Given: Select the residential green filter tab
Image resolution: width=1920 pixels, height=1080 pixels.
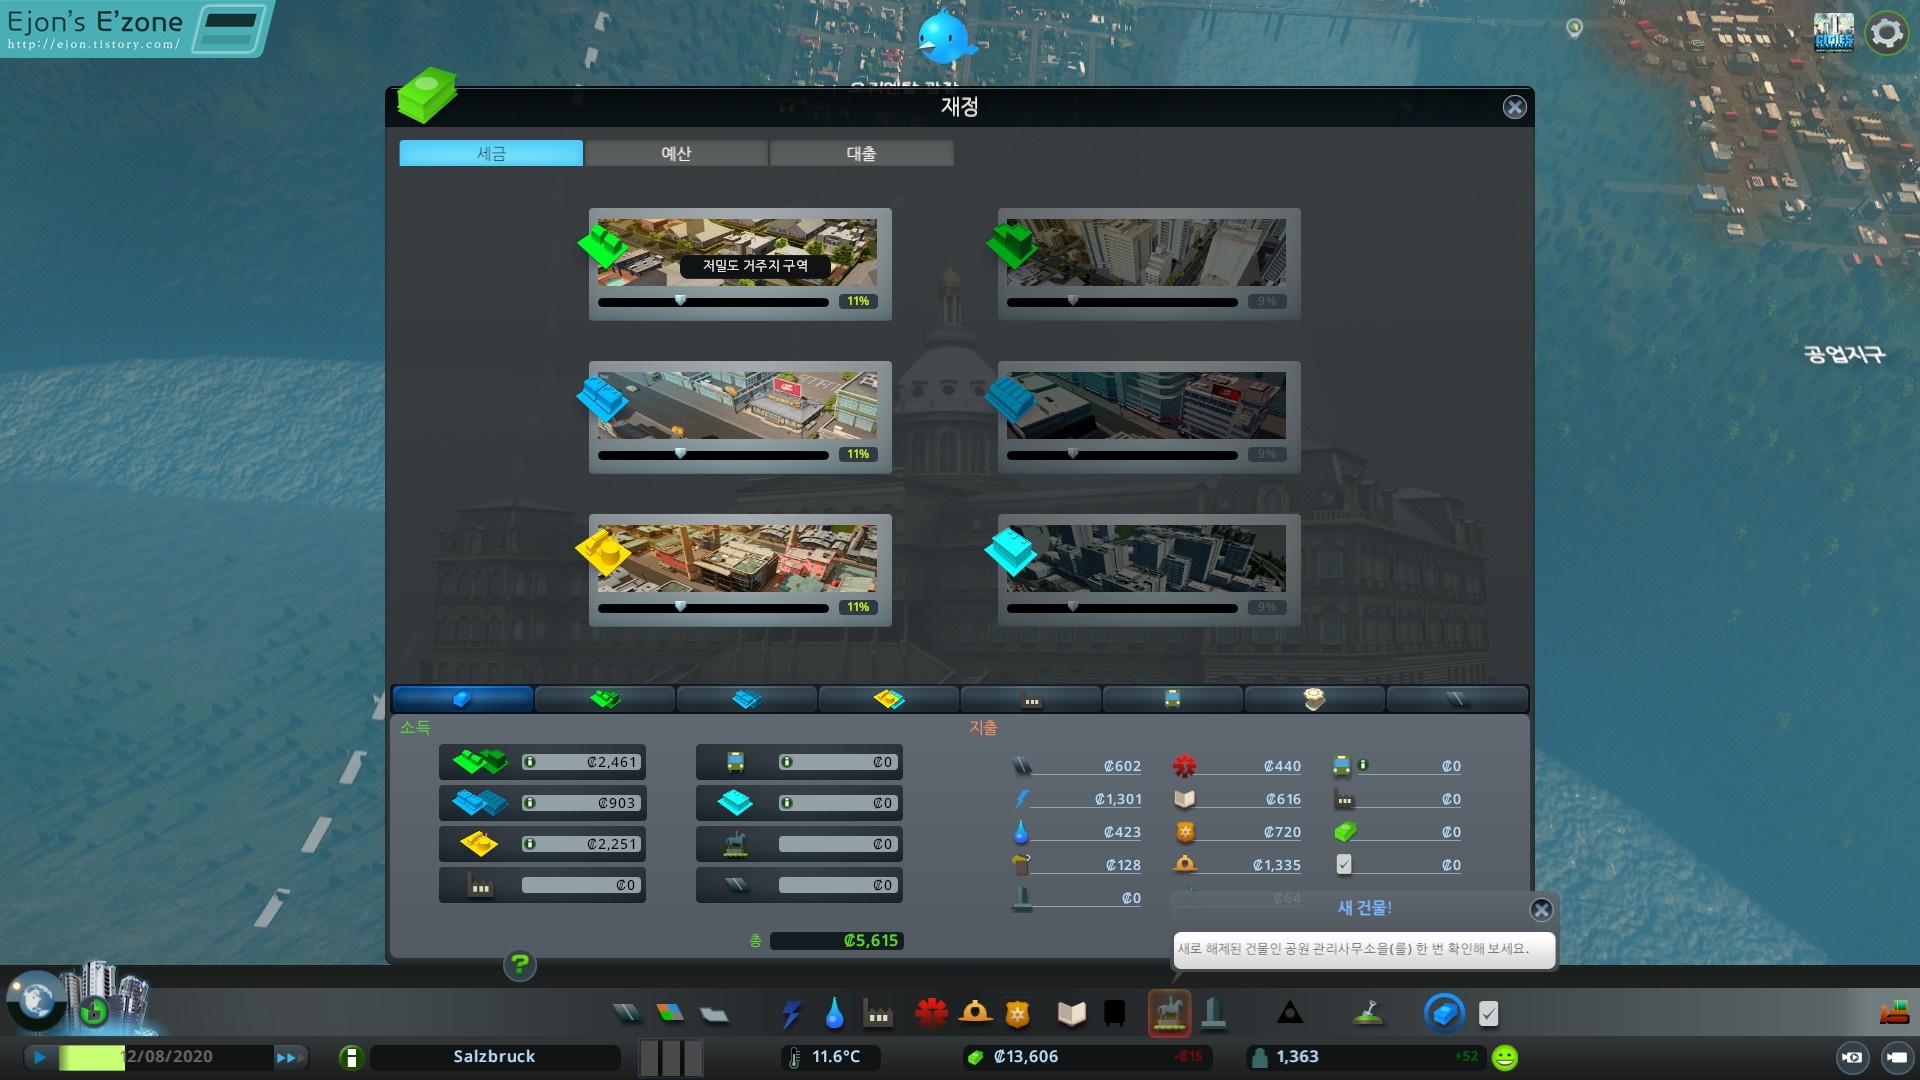Looking at the screenshot, I should tap(604, 699).
